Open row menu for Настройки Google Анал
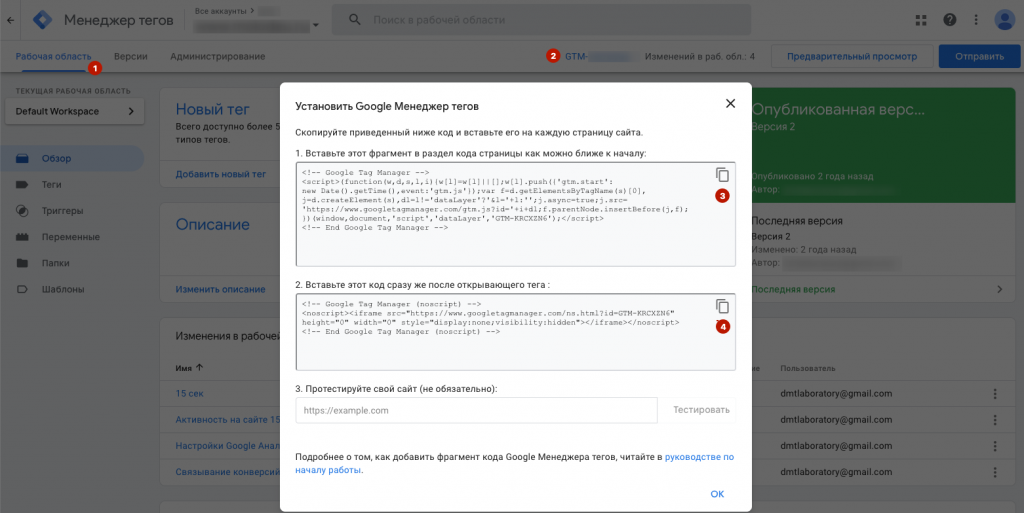Screen dimensions: 1024x513 tap(995, 446)
